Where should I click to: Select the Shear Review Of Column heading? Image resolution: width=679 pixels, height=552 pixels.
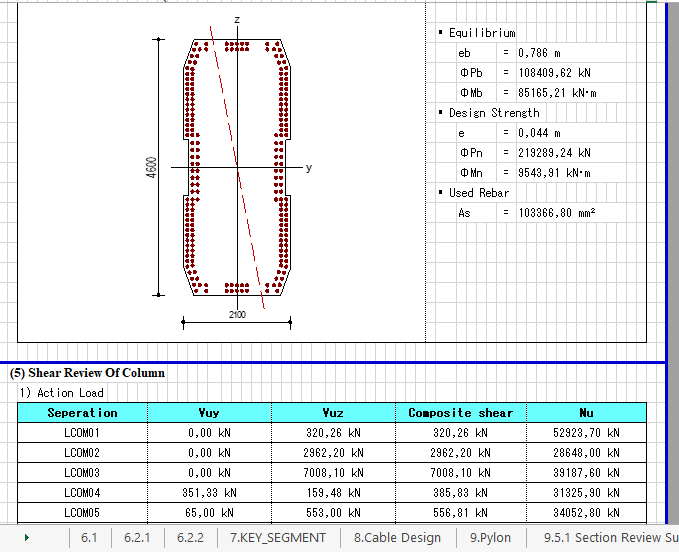click(87, 373)
